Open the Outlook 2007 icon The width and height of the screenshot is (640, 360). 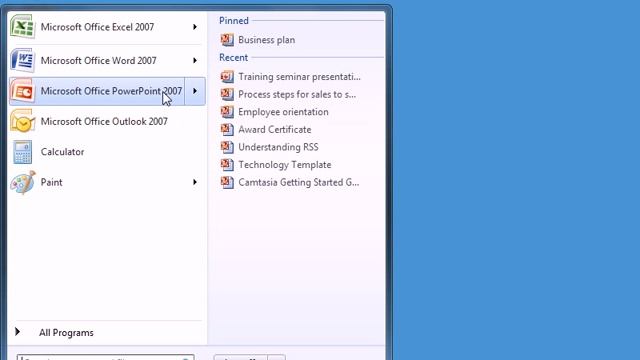23,121
